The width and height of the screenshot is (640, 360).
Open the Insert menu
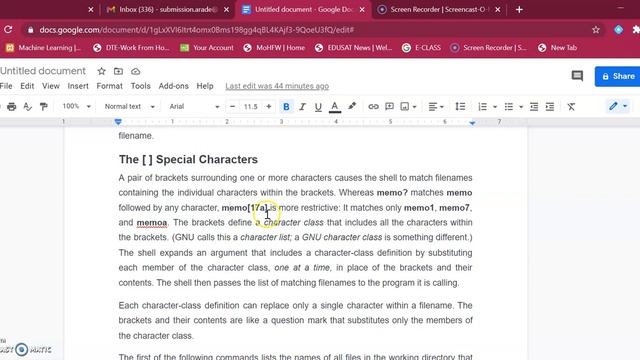point(78,86)
